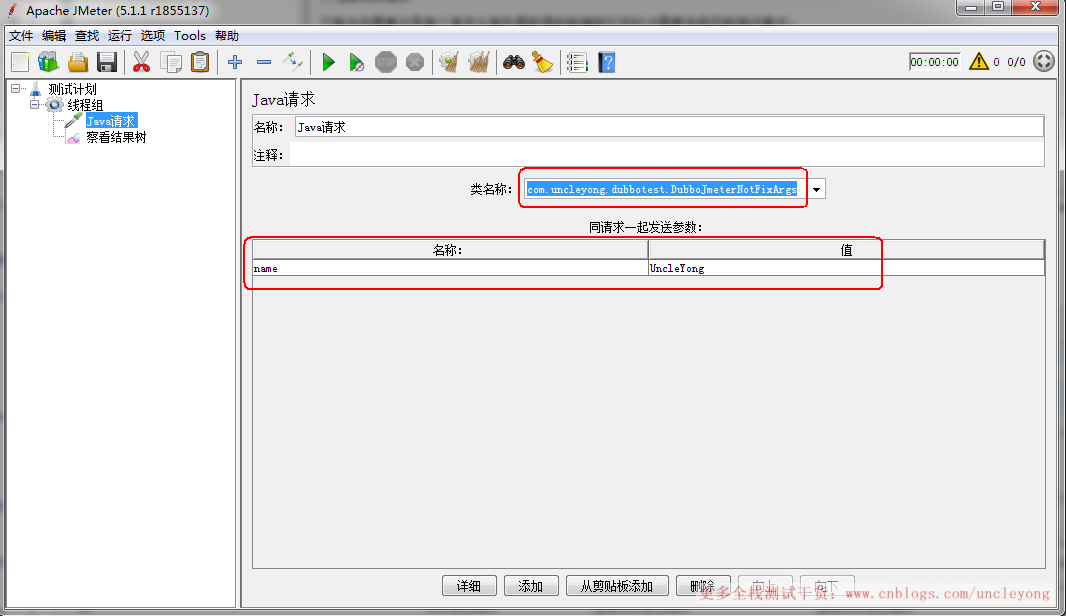Screen dimensions: 1066x616
Task: Select the Java请求 tree node
Action: click(111, 121)
